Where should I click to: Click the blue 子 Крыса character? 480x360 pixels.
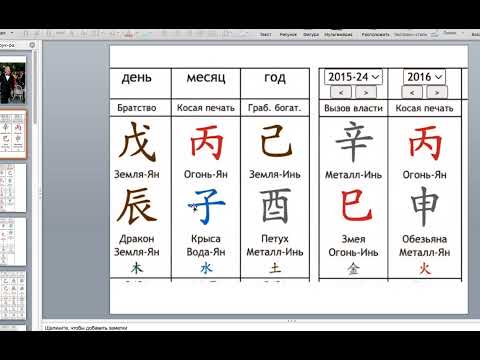[207, 206]
